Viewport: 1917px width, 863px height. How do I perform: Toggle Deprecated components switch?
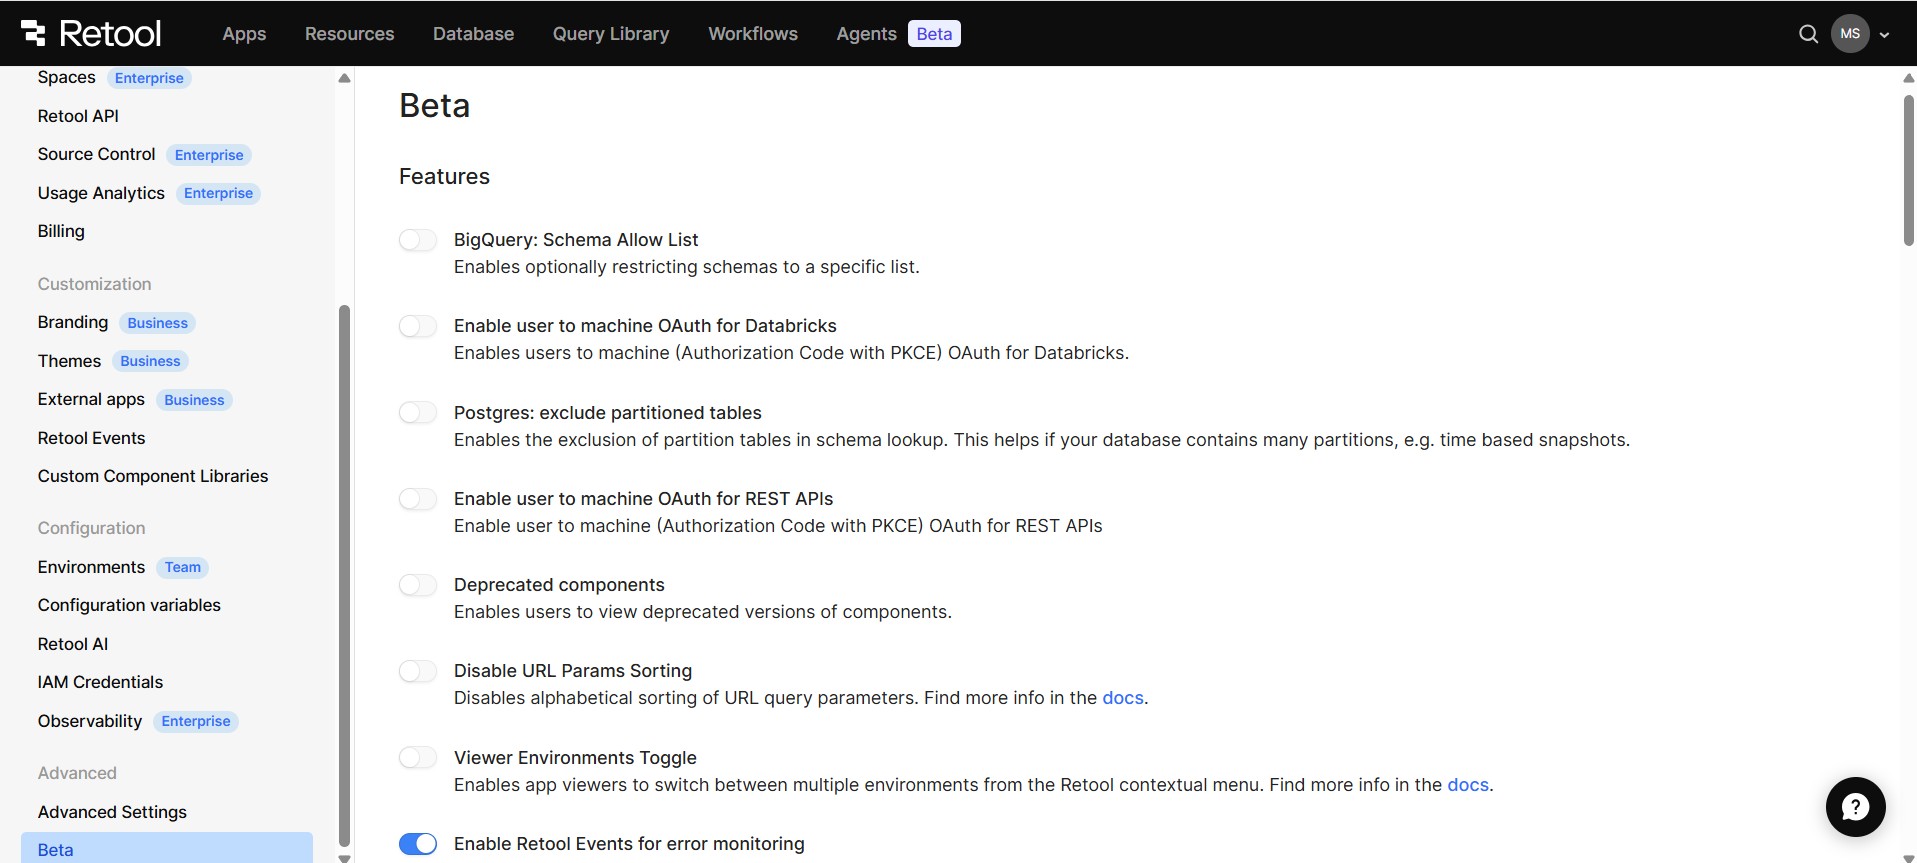point(418,585)
